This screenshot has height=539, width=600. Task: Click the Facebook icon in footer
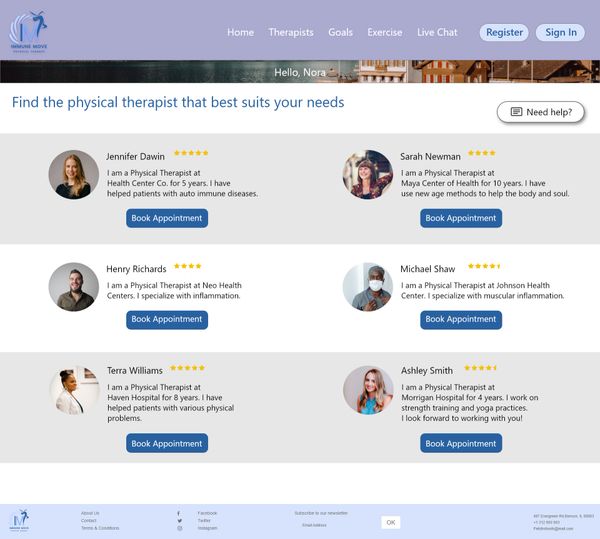tap(179, 513)
